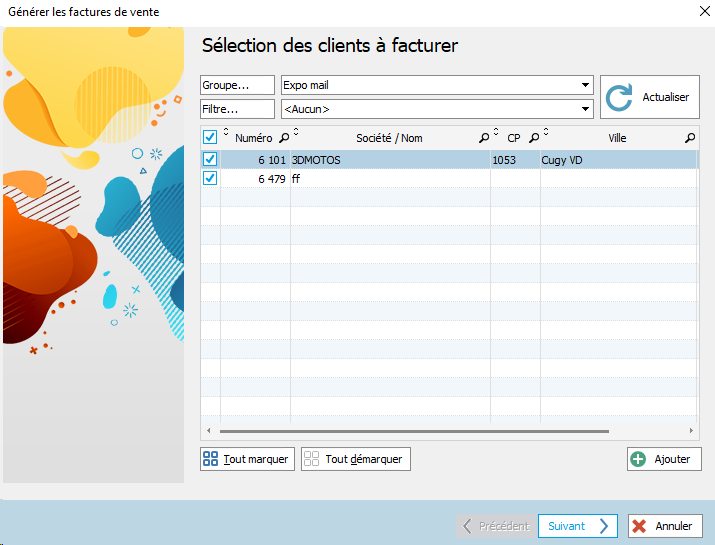Click search magnifier in Société / Nom header
Image resolution: width=715 pixels, height=545 pixels.
tap(484, 138)
